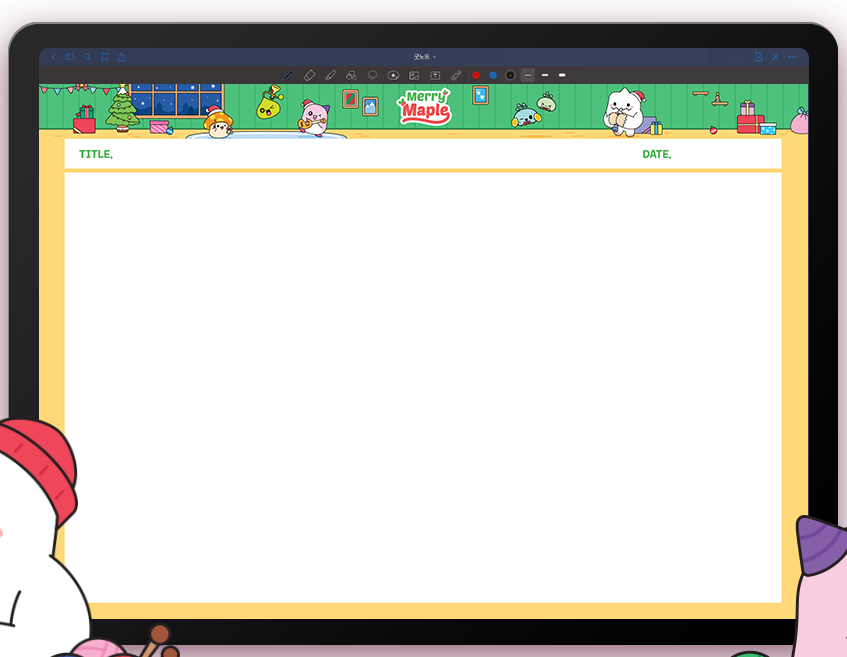Select the Elements sticker tool
Screen dimensions: 847x657
tap(393, 75)
